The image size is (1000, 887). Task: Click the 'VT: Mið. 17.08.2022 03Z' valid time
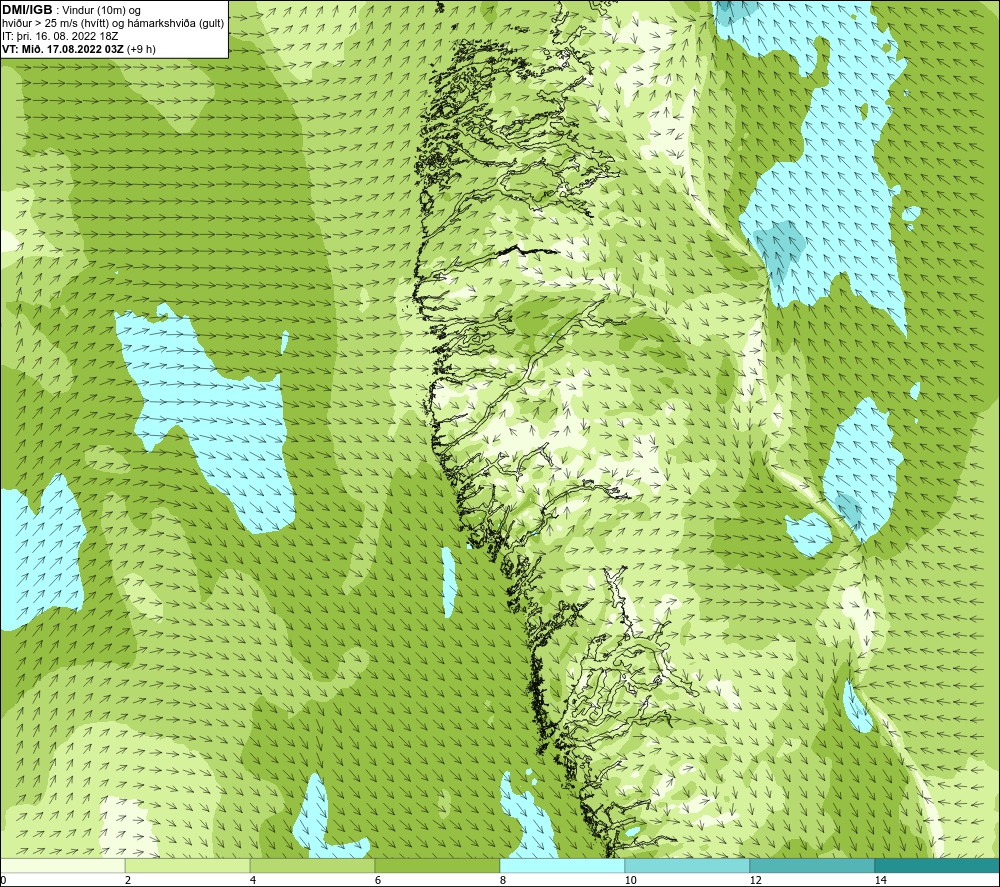63,49
